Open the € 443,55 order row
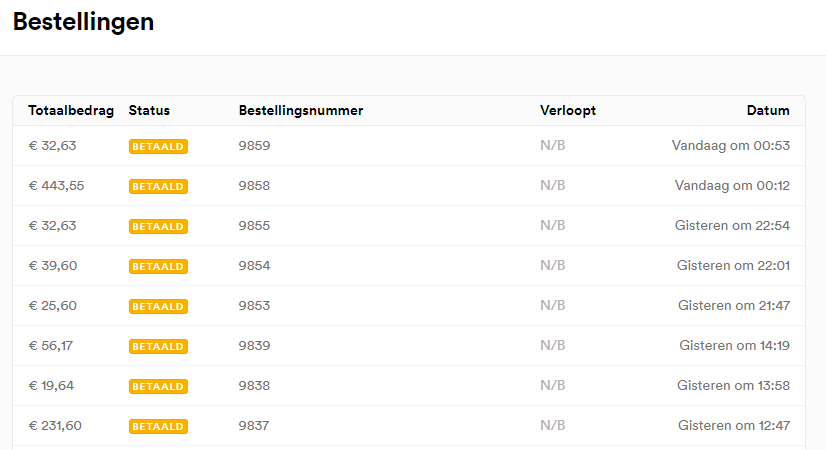Viewport: 826px width, 450px height. click(409, 185)
